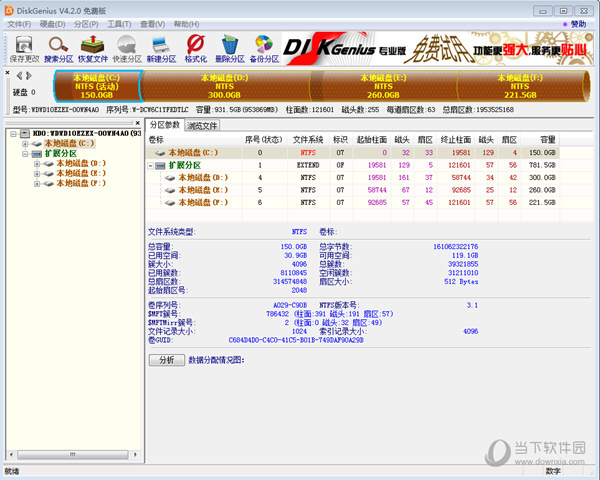This screenshot has height=480, width=600.
Task: Expand 本地磁盘(C:) in the tree
Action: (x=25, y=144)
